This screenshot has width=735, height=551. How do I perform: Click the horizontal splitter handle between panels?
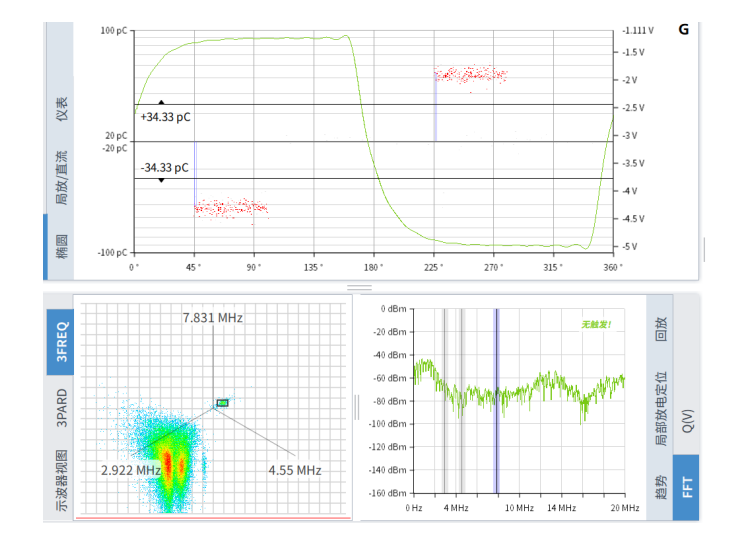pos(358,287)
